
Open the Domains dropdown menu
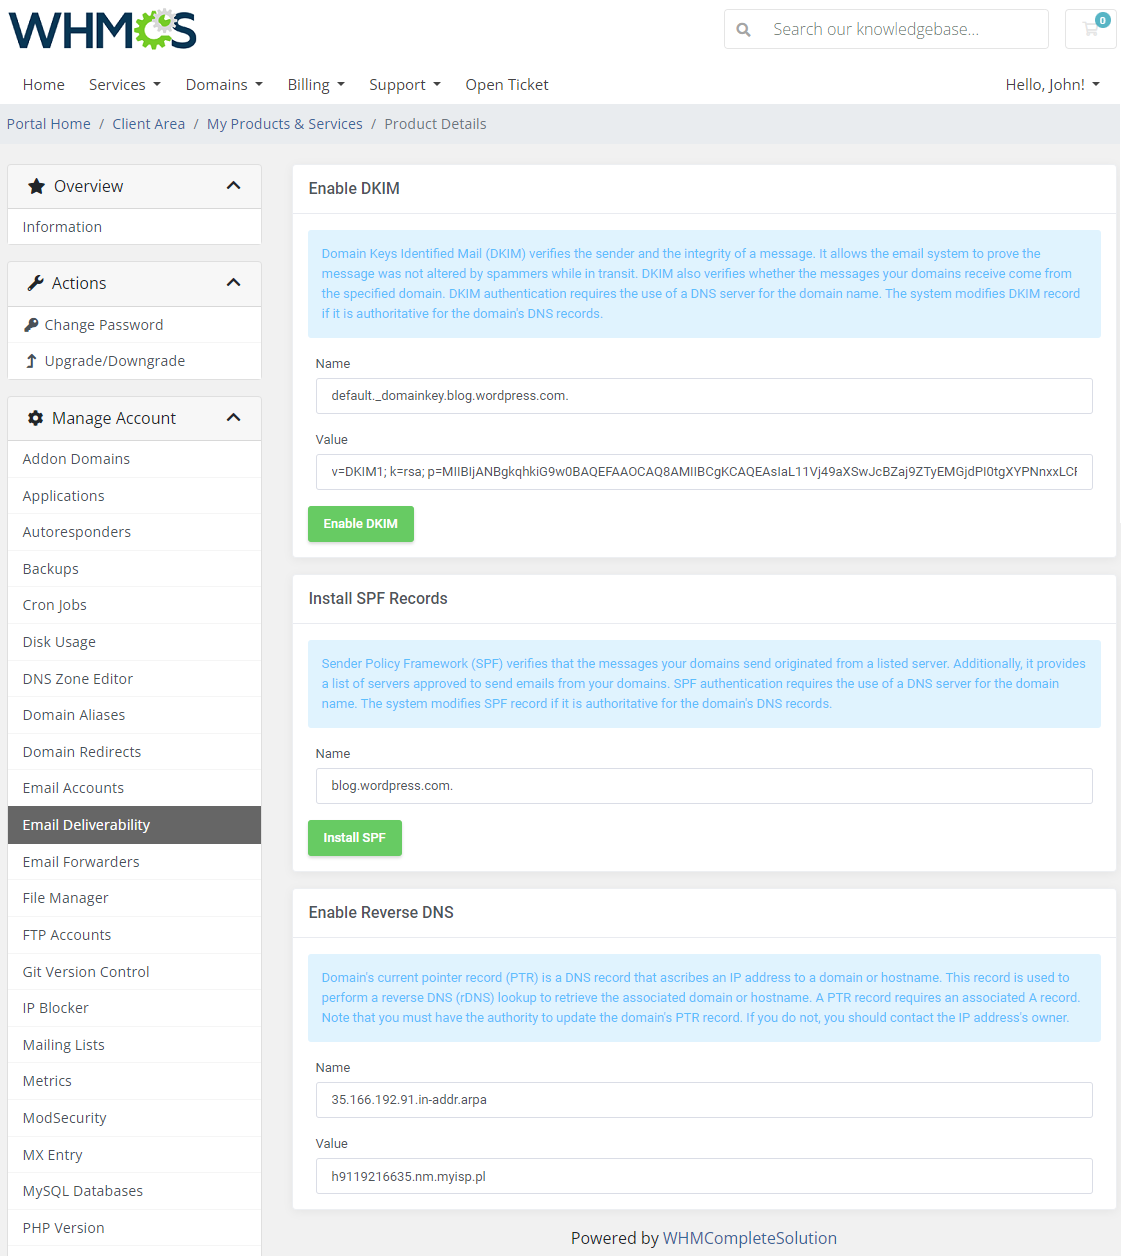pyautogui.click(x=224, y=85)
